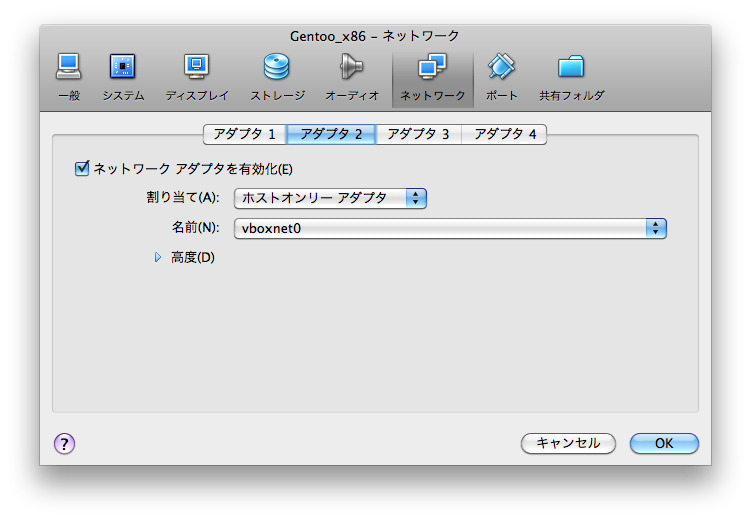Confirm settings with the OK button
The height and width of the screenshot is (520, 751).
coord(664,443)
